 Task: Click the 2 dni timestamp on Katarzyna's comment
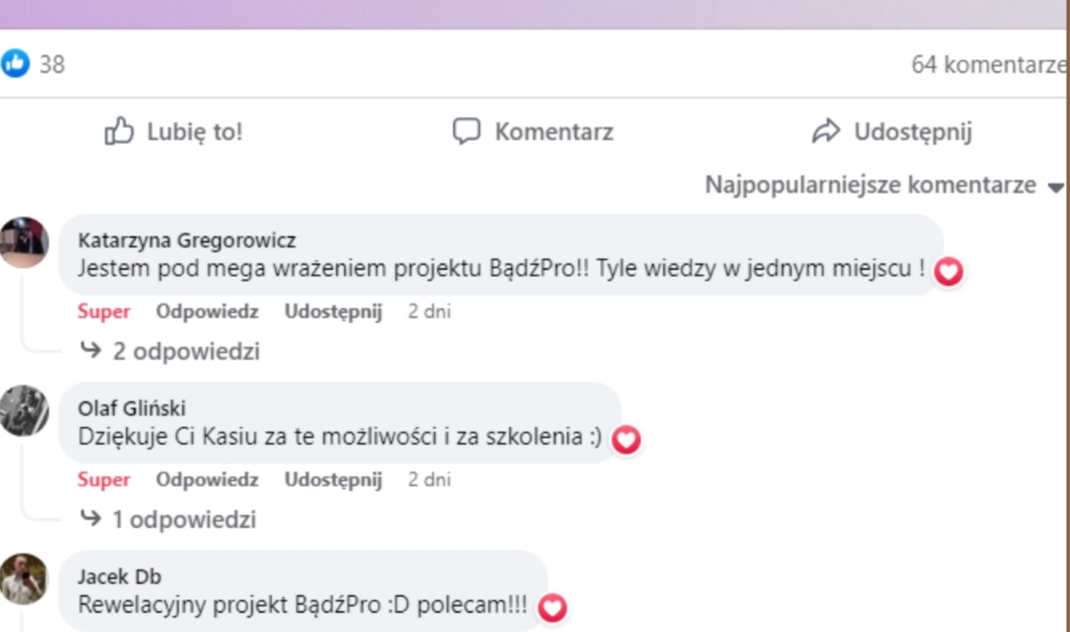429,311
